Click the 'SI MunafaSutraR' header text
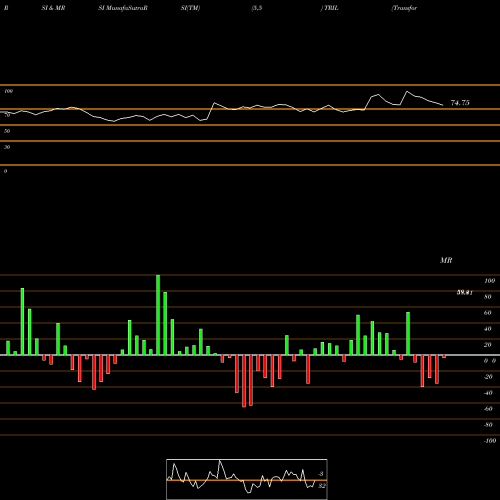 [x=123, y=8]
